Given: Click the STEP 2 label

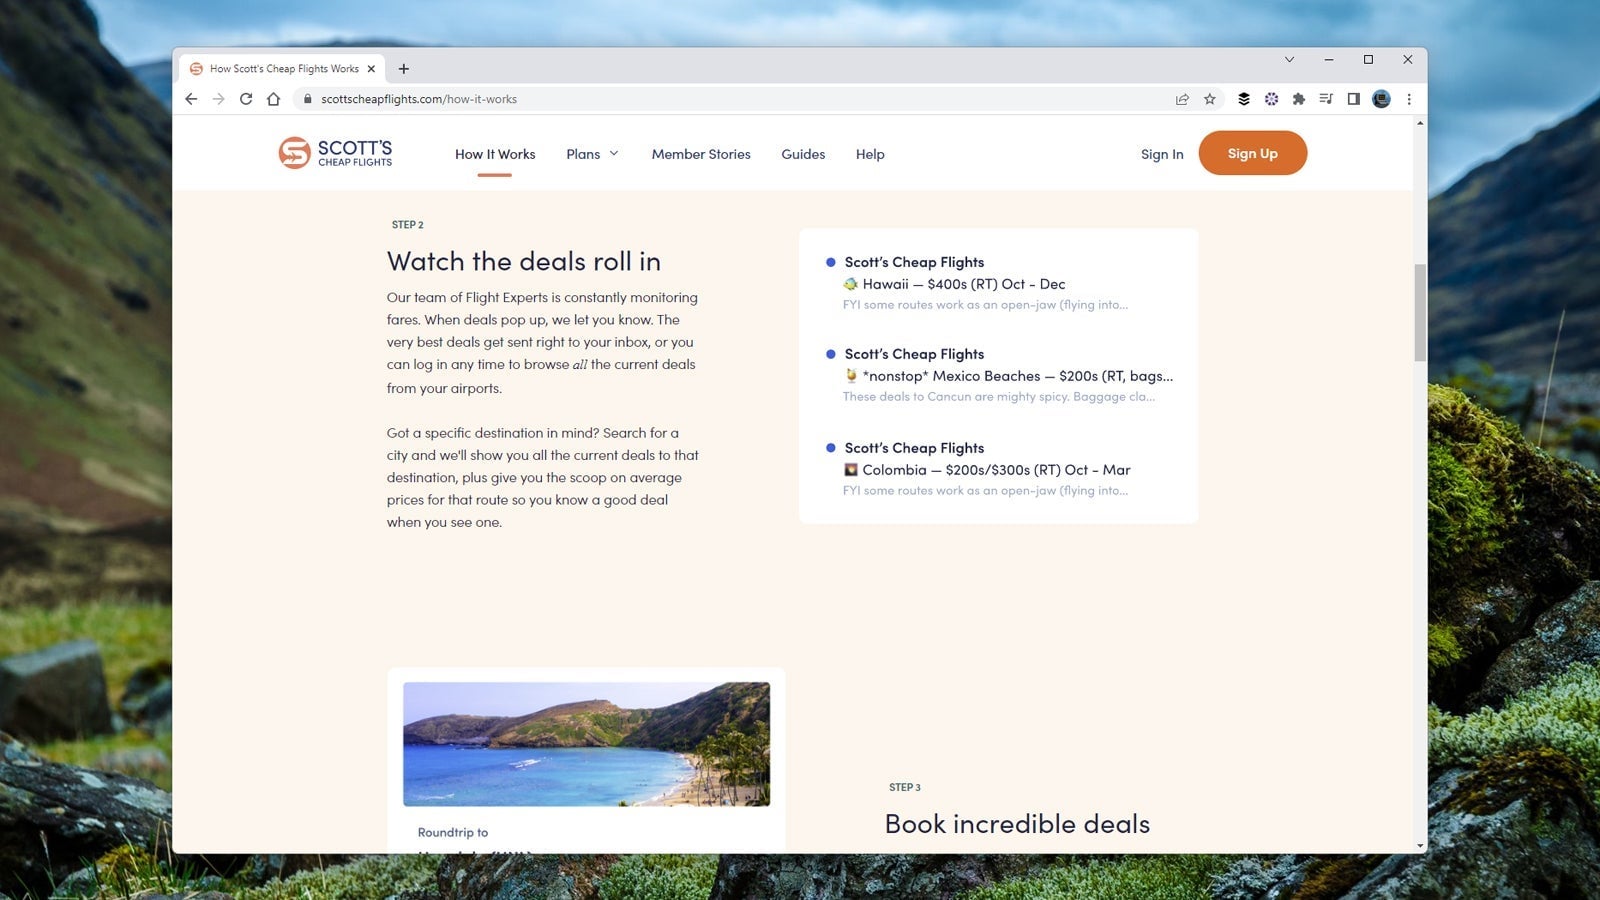Looking at the screenshot, I should 408,225.
